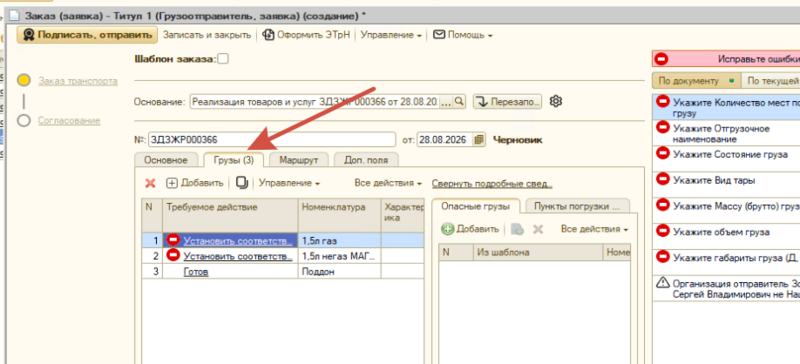Toggle the Шаблон заказа checkbox

click(x=223, y=59)
